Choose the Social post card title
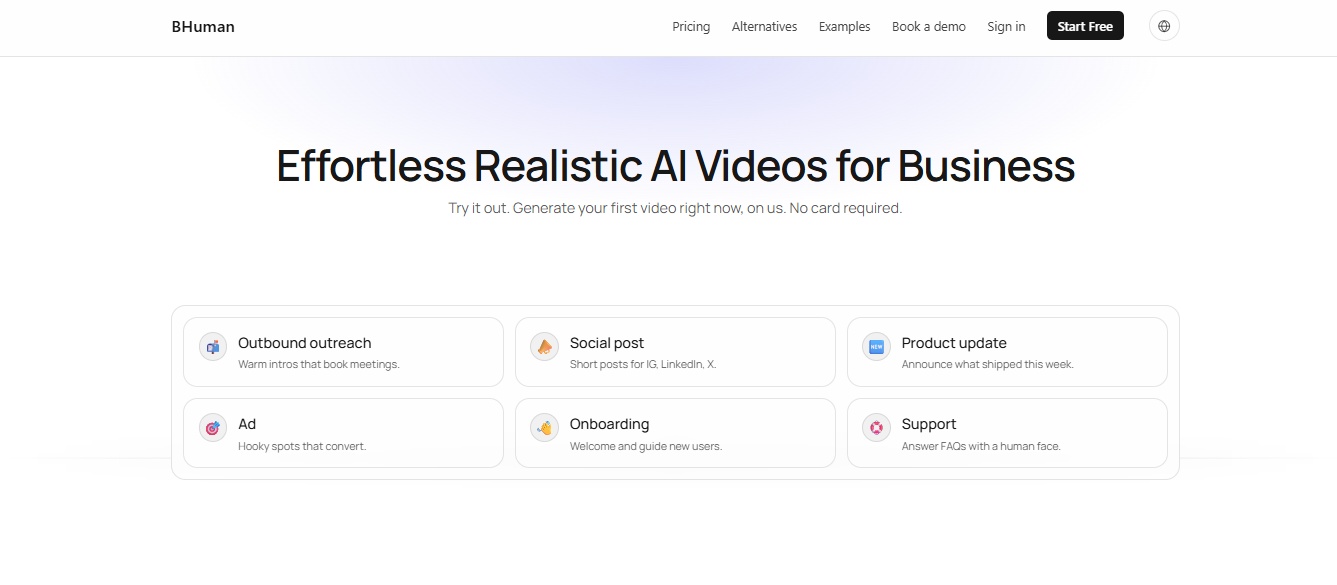The height and width of the screenshot is (585, 1337). click(607, 343)
